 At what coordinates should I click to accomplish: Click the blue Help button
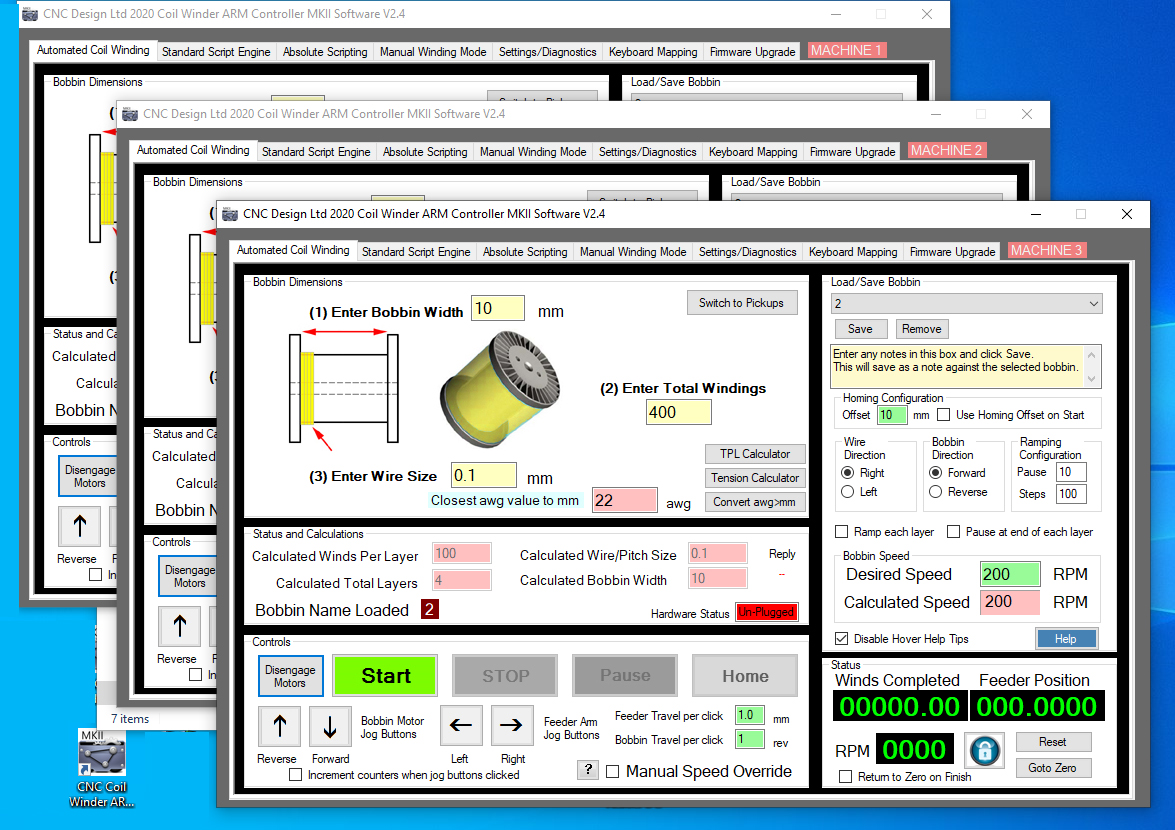point(1066,638)
